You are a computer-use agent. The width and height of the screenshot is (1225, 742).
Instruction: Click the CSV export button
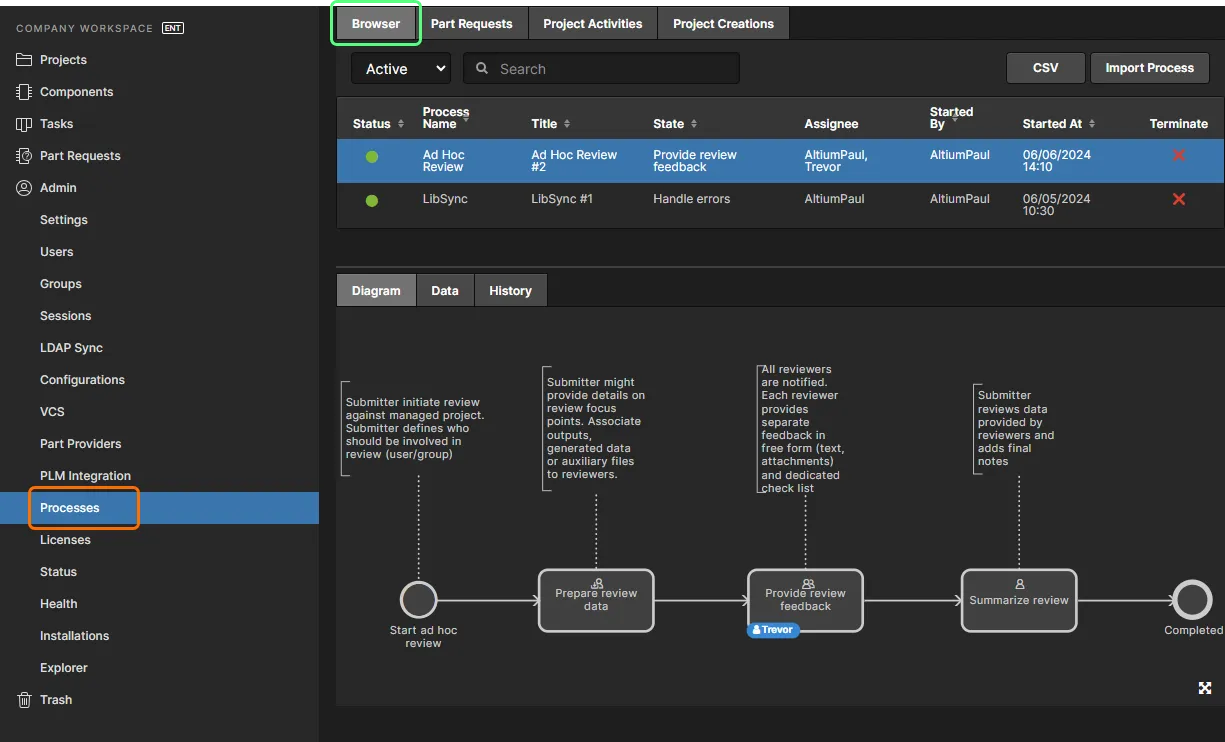click(1045, 68)
